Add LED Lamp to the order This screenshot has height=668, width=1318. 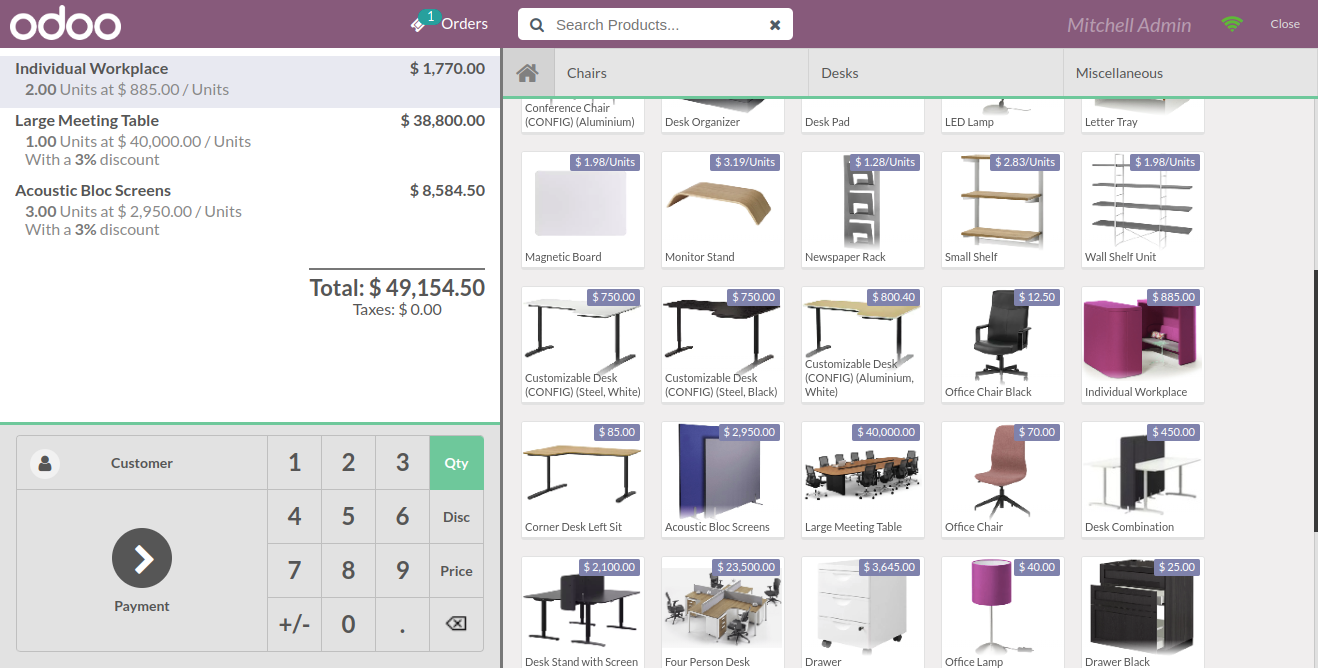tap(1003, 116)
